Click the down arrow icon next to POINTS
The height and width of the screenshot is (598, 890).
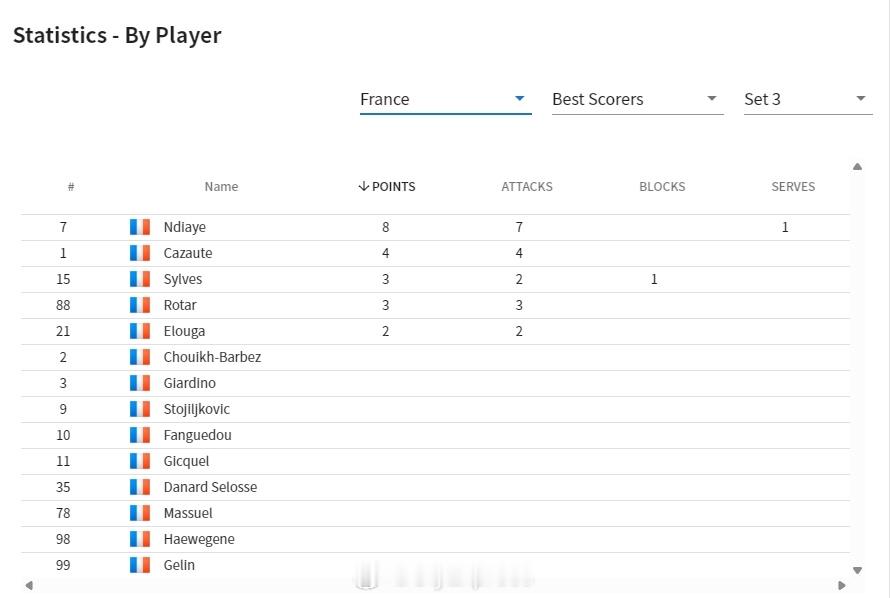364,187
